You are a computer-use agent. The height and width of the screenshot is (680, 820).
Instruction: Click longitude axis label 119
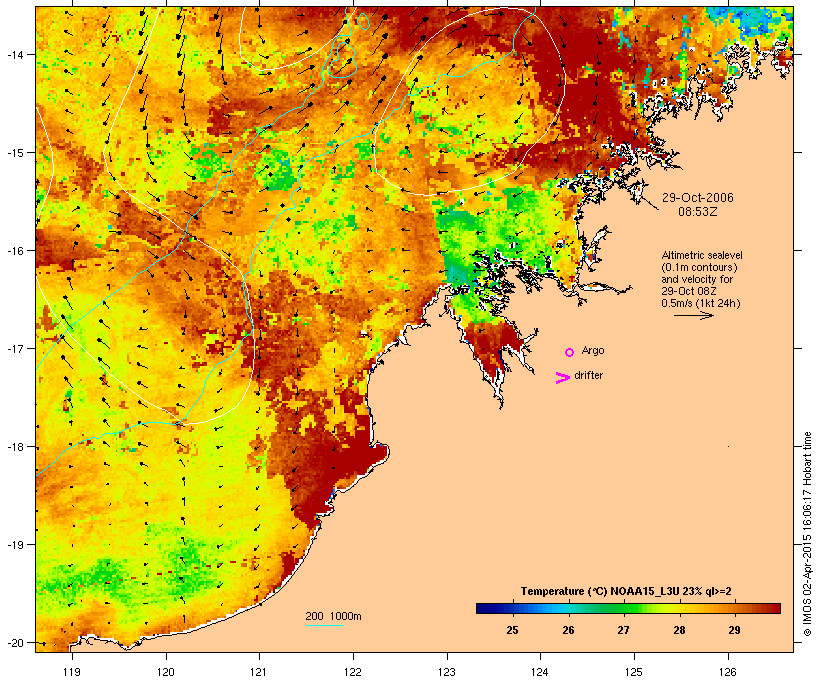coord(72,672)
